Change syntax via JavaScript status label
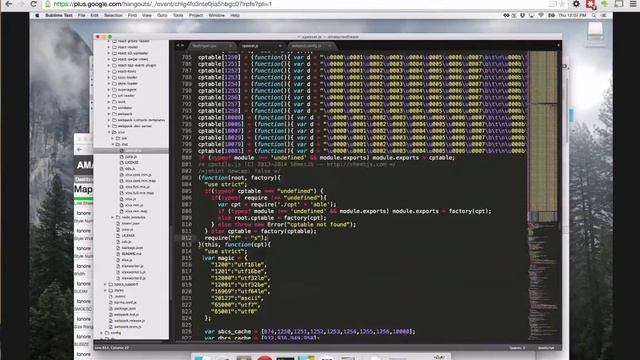640x360 pixels. click(546, 348)
